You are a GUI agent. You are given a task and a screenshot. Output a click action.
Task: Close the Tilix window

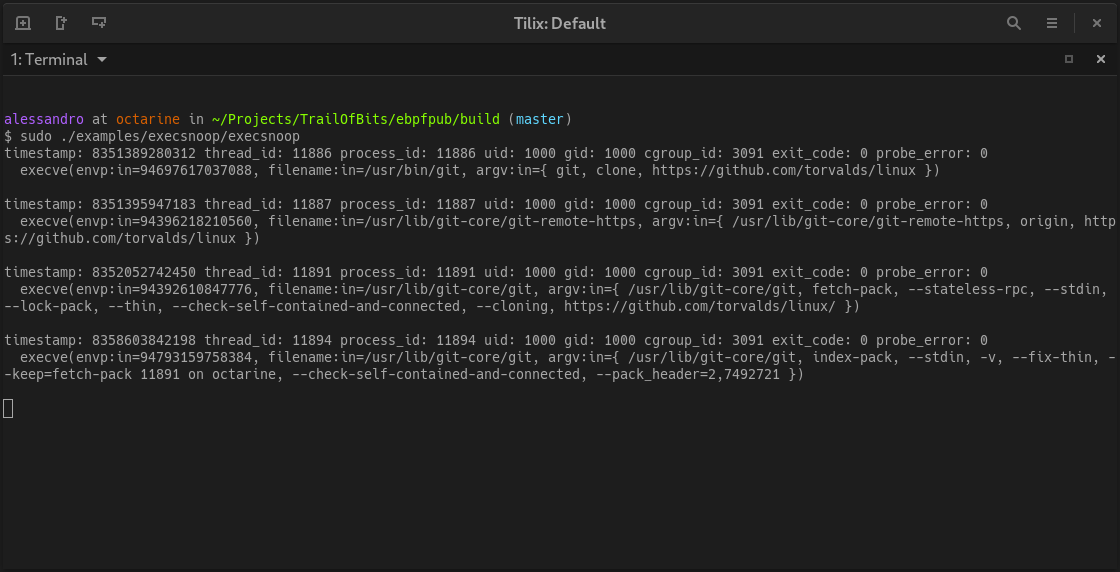[x=1096, y=23]
